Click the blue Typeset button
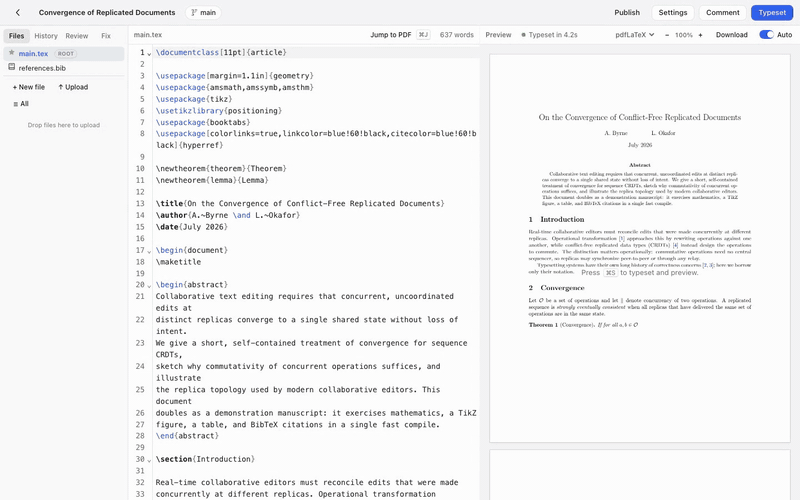800x500 pixels. pyautogui.click(x=771, y=12)
